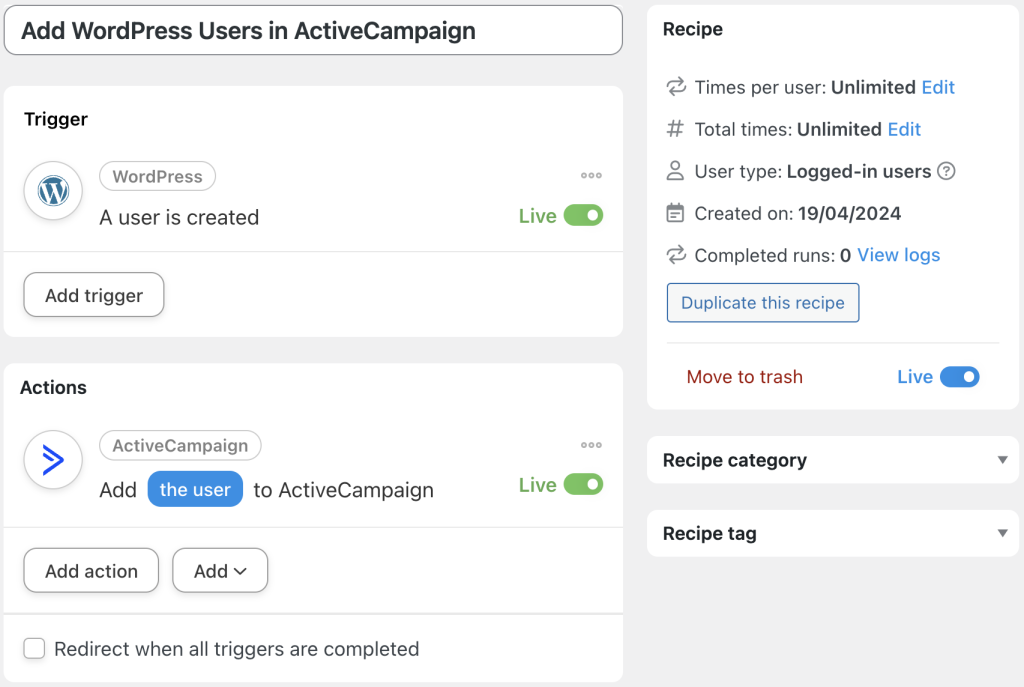Click the user silhouette icon beside User type
Image resolution: width=1024 pixels, height=687 pixels.
click(676, 171)
